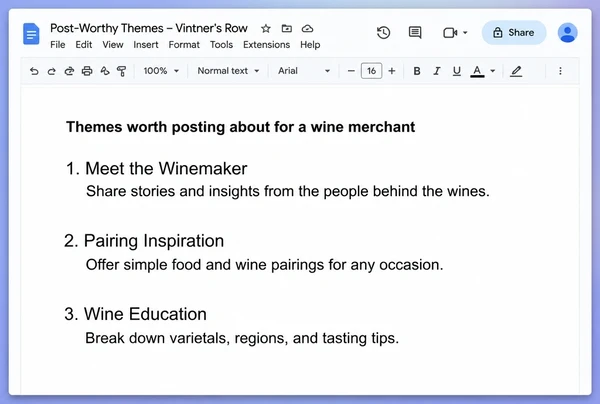Expand the text color dropdown arrow

point(493,71)
